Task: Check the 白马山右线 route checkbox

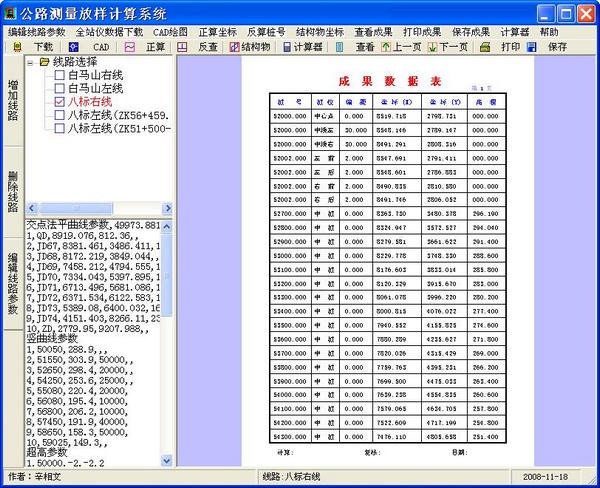Action: click(59, 75)
